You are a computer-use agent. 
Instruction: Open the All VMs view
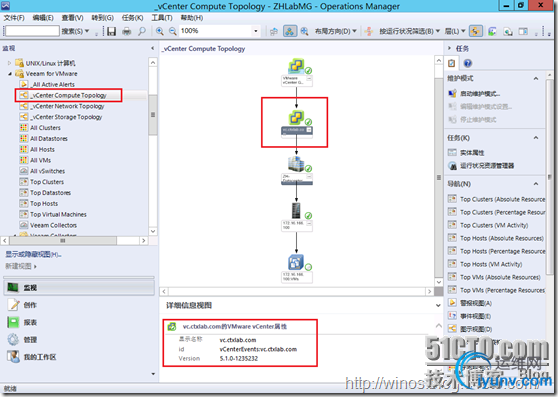pos(40,160)
